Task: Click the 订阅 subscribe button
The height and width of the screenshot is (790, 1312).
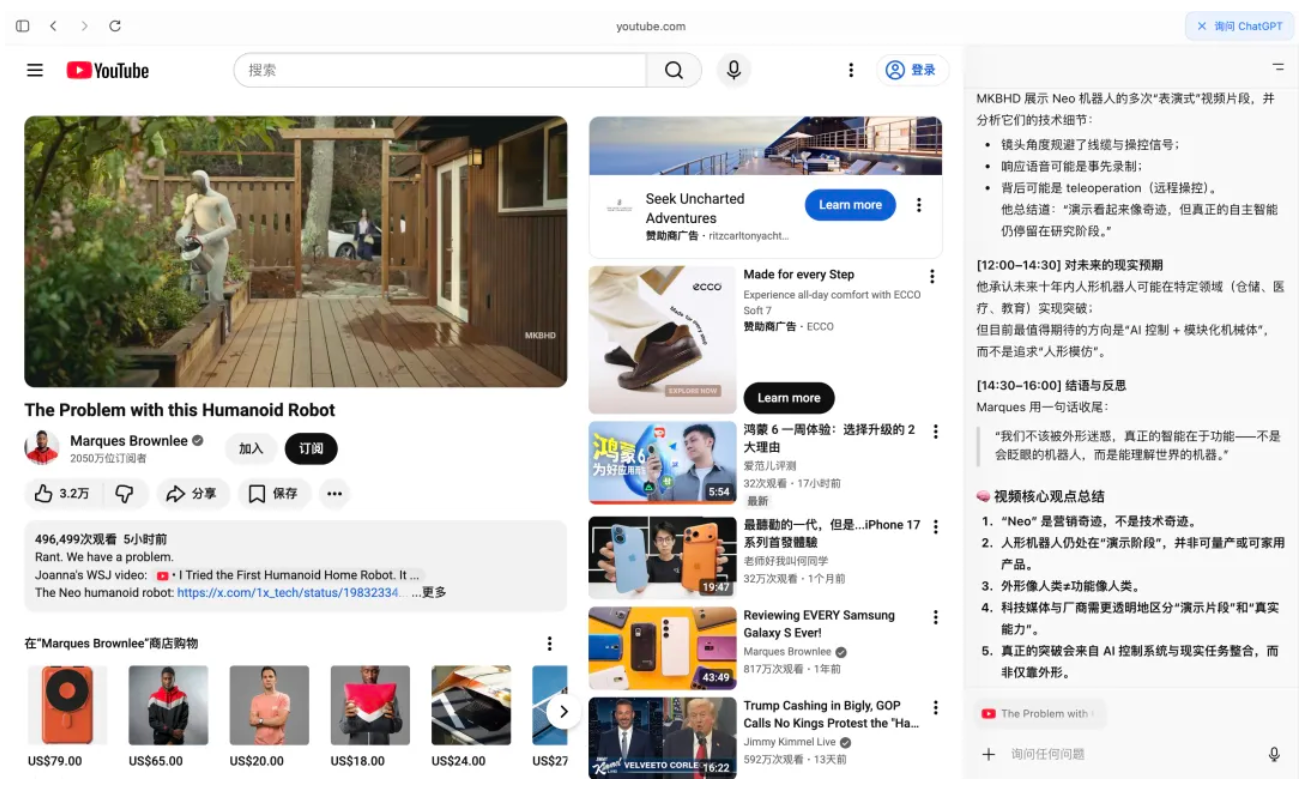Action: point(311,449)
